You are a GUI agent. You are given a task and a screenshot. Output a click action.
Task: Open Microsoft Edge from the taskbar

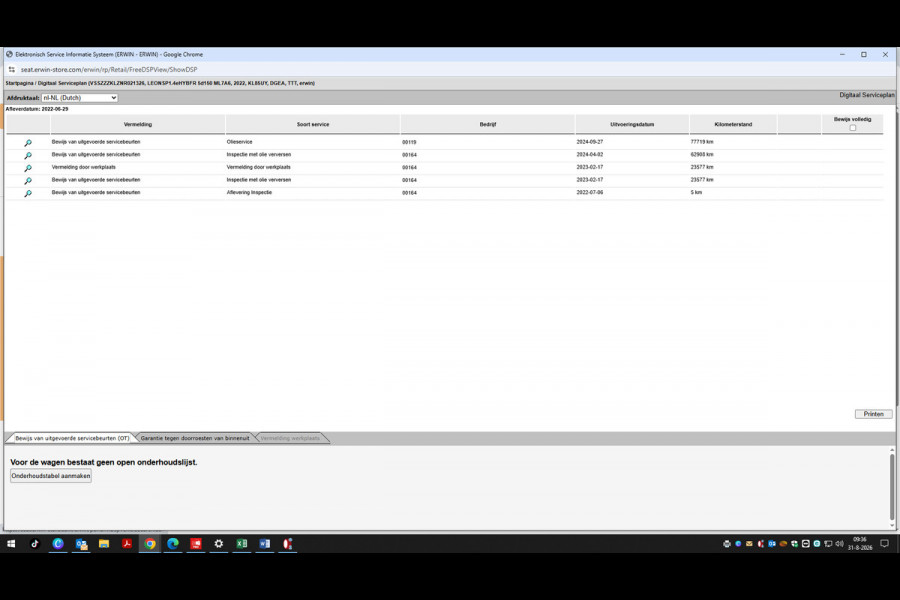(x=173, y=543)
